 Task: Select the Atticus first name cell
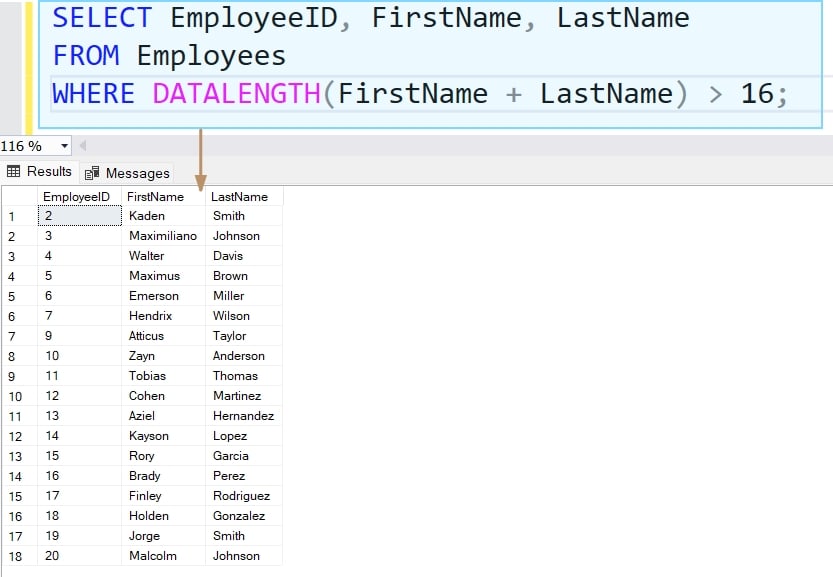[164, 336]
